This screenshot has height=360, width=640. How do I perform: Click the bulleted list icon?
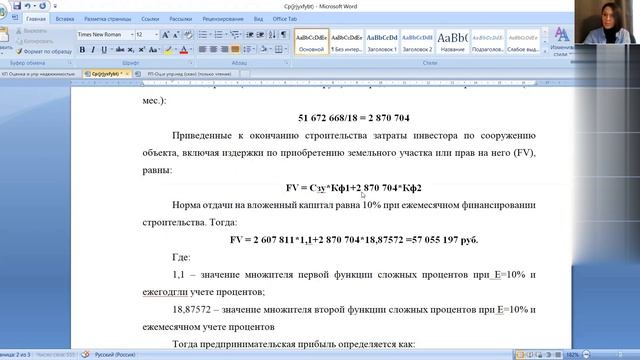[x=202, y=35]
